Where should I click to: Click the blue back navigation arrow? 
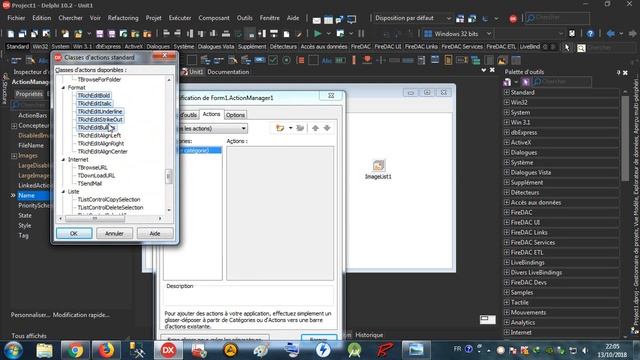click(611, 34)
